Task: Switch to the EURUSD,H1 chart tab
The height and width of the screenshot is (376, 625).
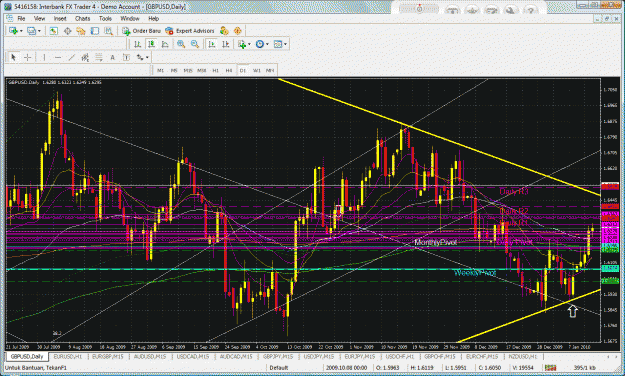Action: point(68,356)
